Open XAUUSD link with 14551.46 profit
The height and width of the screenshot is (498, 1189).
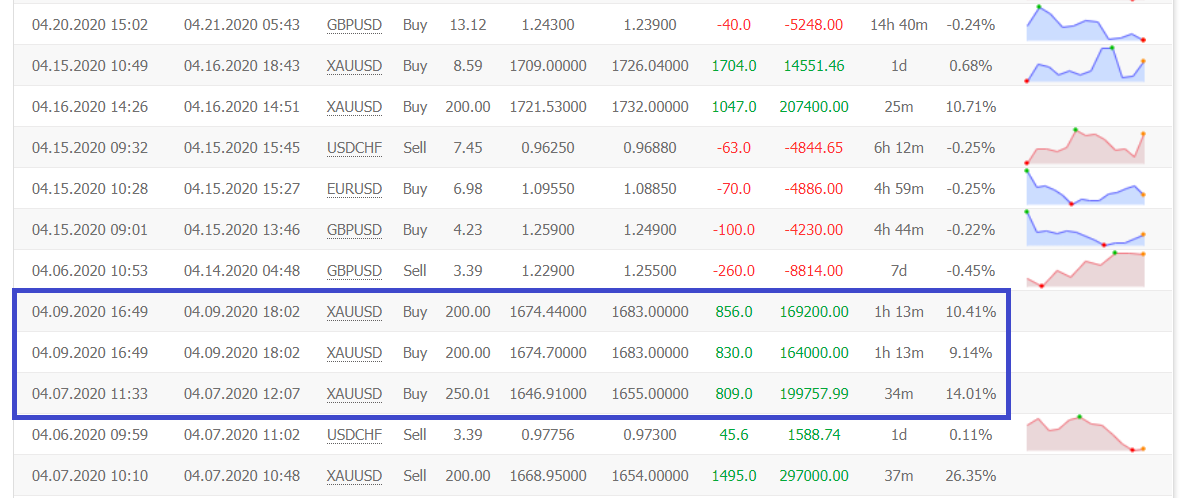(x=354, y=65)
